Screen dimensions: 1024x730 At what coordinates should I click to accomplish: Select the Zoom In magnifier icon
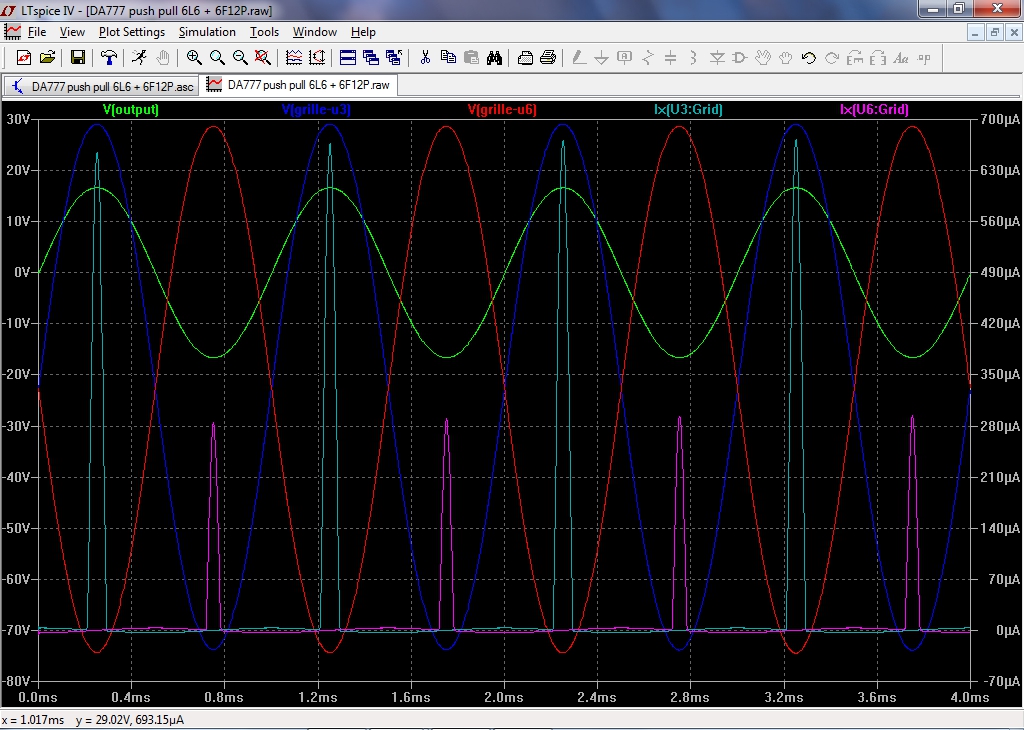193,58
